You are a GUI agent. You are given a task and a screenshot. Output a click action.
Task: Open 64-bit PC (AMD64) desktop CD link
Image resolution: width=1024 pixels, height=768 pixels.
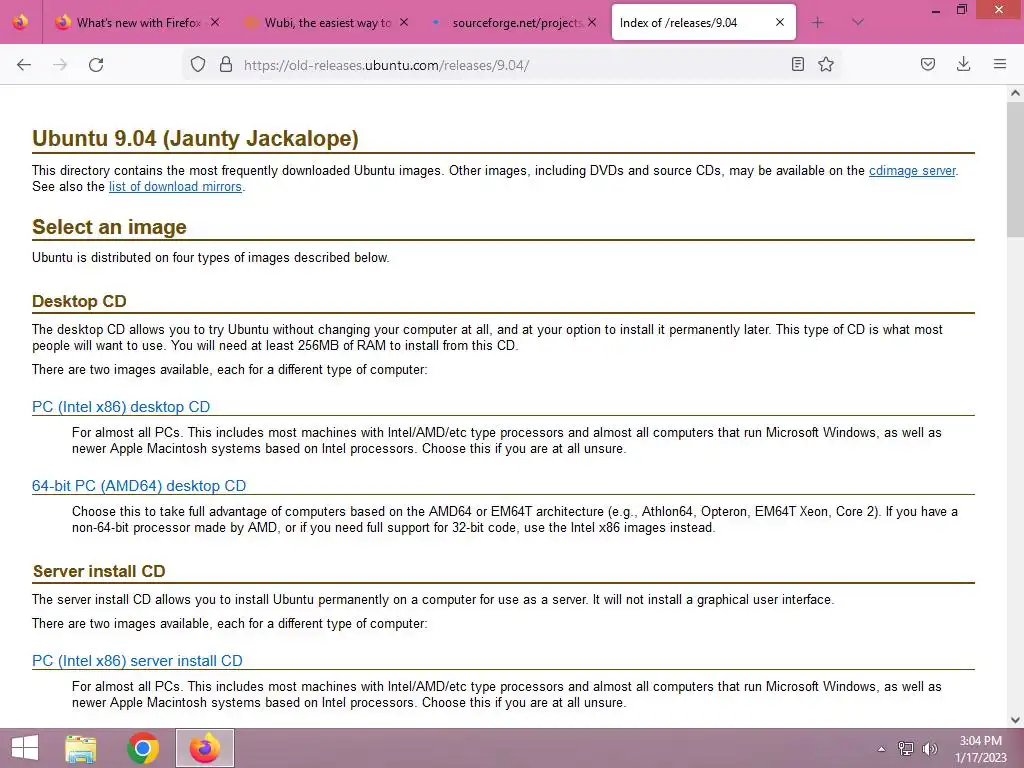point(139,486)
